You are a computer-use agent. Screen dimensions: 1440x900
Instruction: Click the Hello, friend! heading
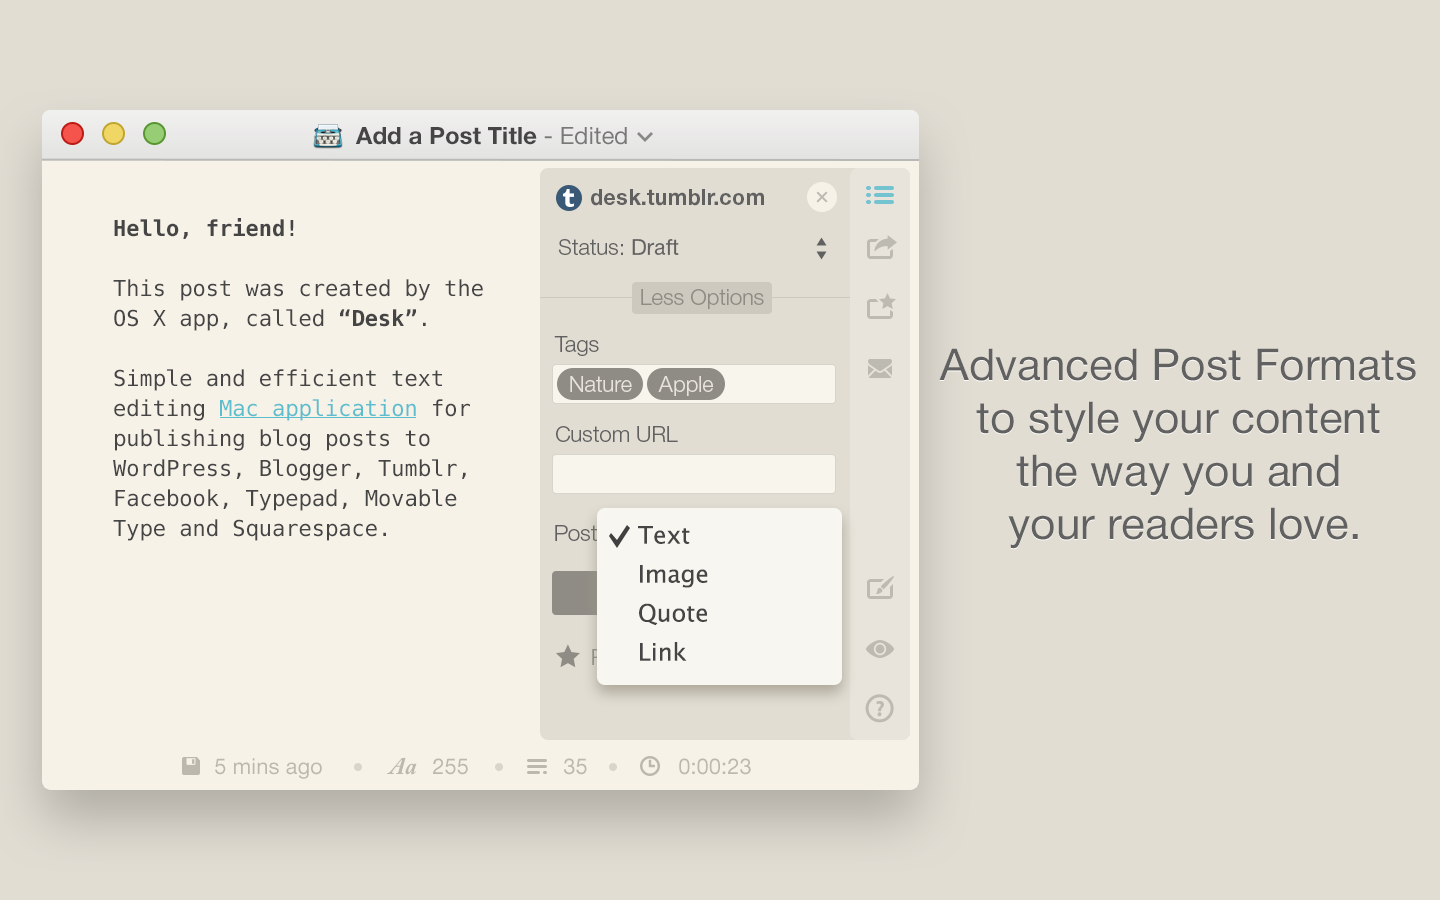205,228
